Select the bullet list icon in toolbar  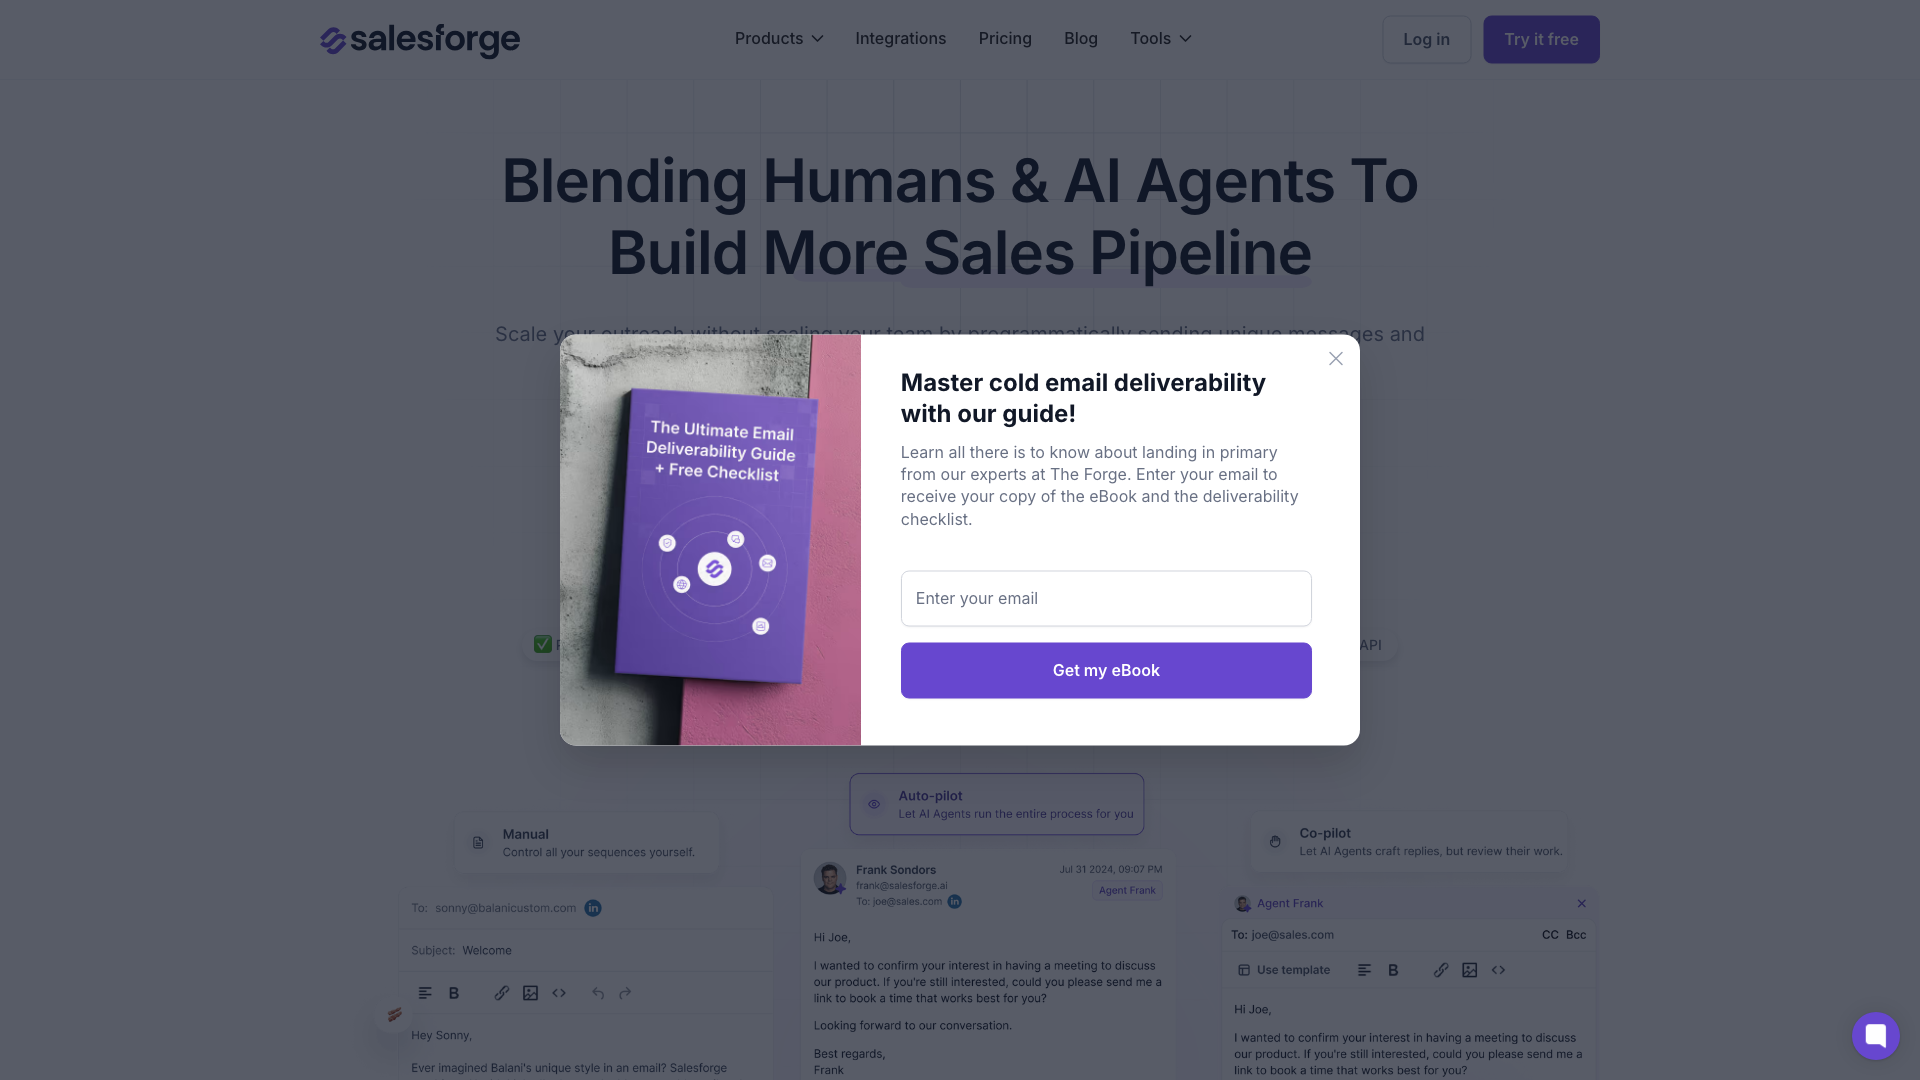(x=425, y=993)
